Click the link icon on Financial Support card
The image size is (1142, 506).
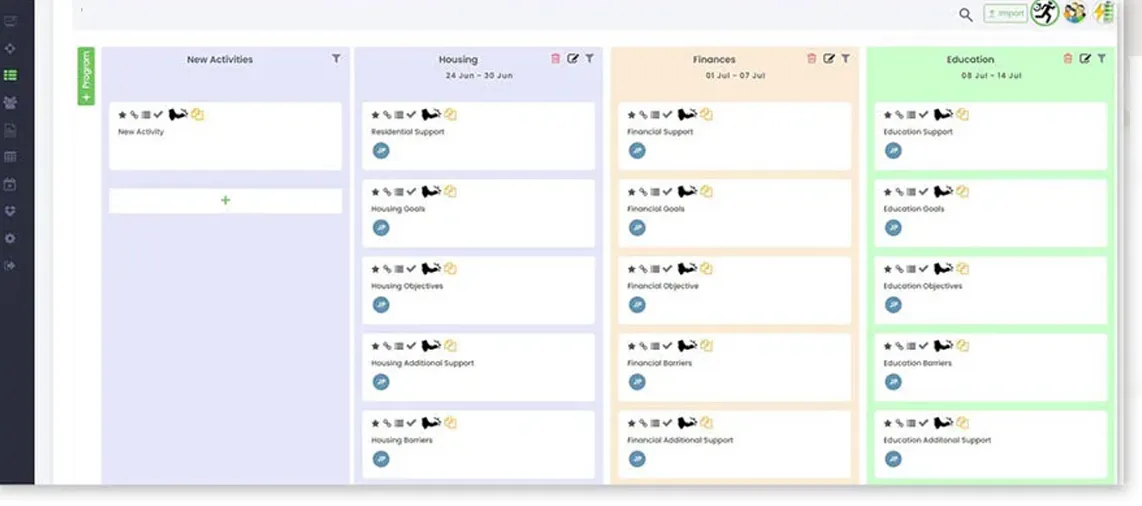point(643,115)
